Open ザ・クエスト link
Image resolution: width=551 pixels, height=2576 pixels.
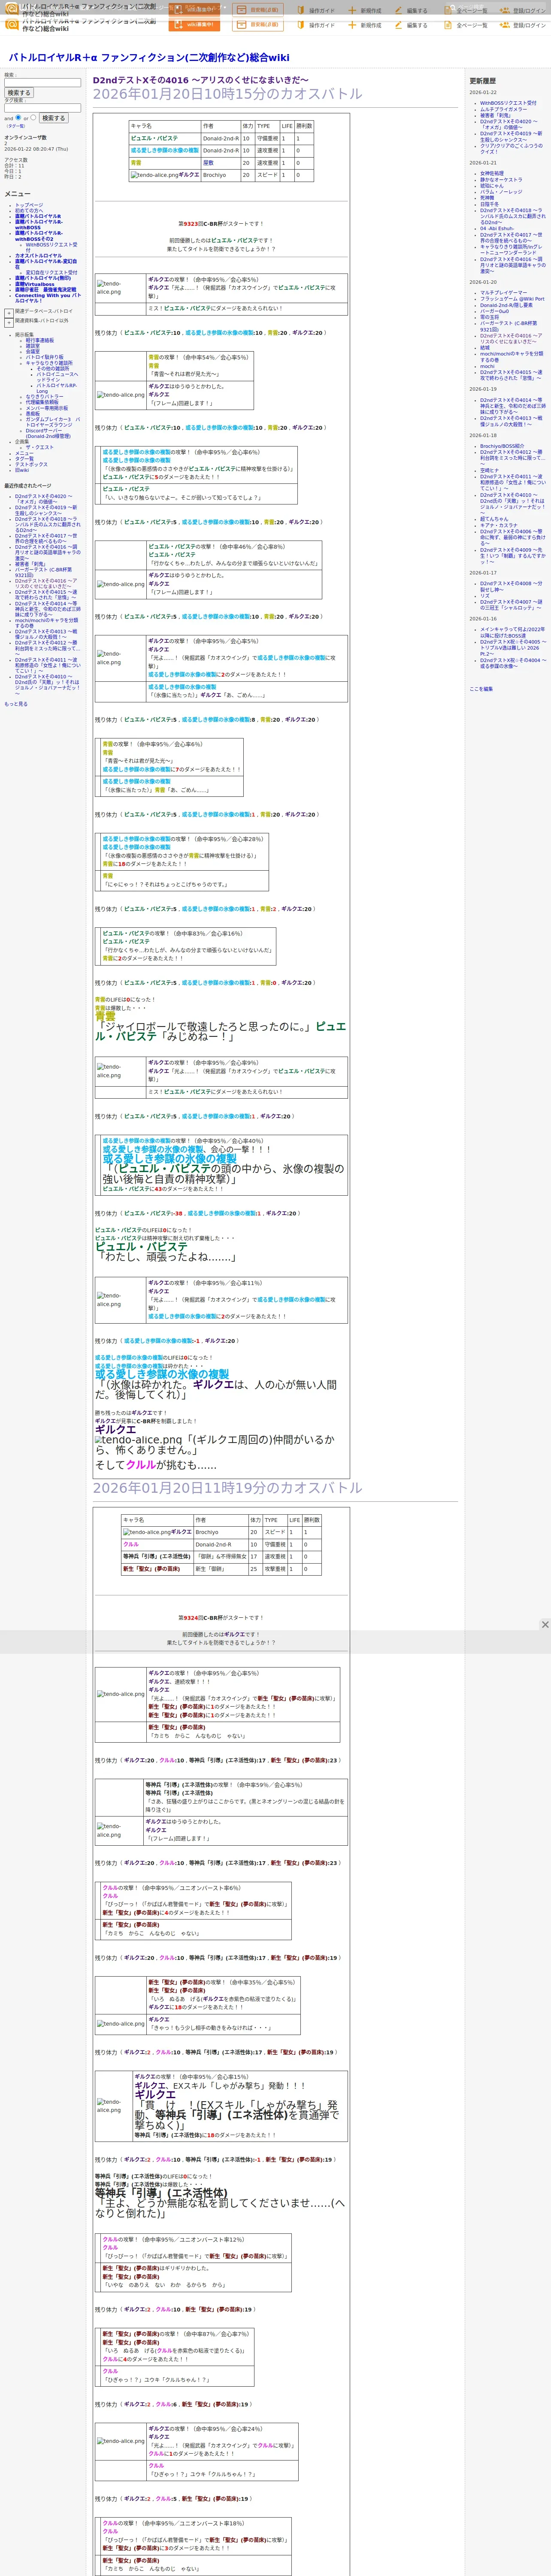(x=40, y=447)
